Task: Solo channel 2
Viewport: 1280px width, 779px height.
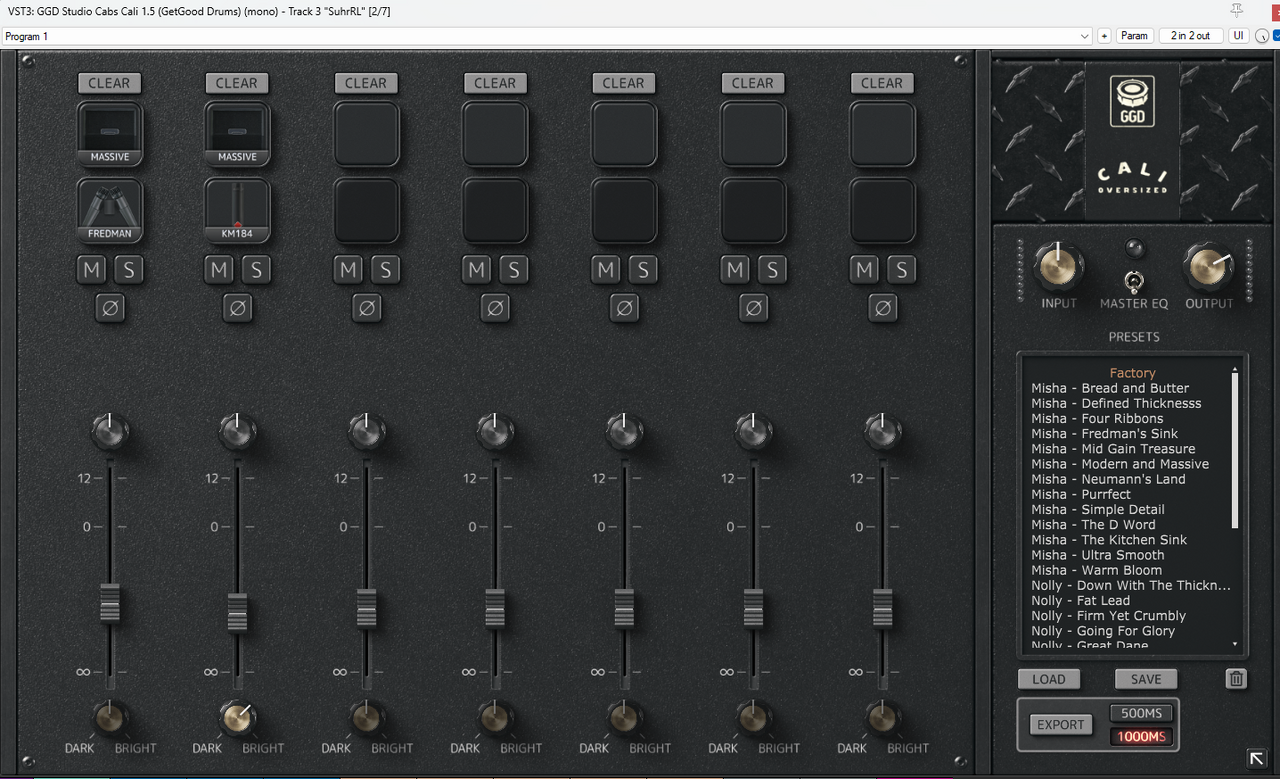Action: tap(256, 269)
